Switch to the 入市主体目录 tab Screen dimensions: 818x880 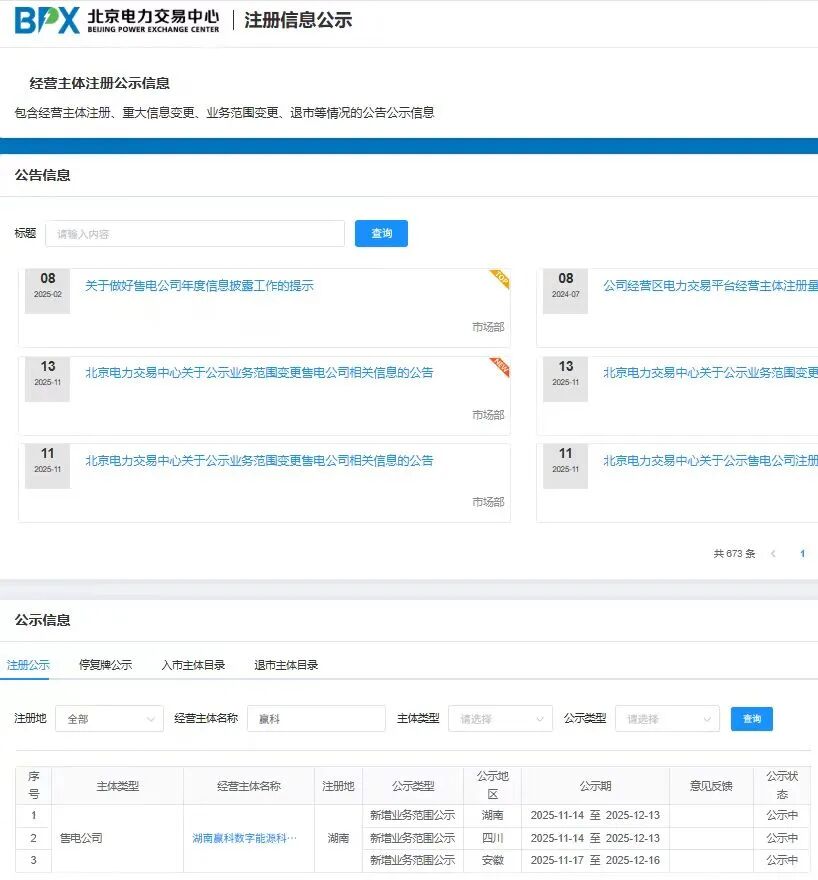tap(193, 665)
